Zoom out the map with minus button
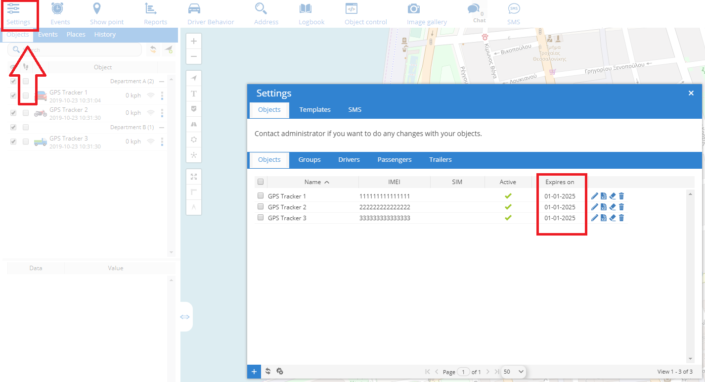 194,57
